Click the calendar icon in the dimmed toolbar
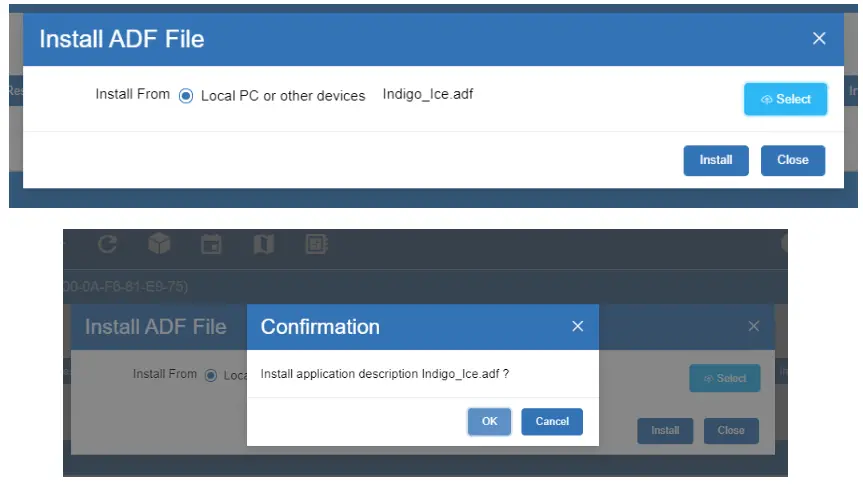863x486 pixels. click(211, 244)
